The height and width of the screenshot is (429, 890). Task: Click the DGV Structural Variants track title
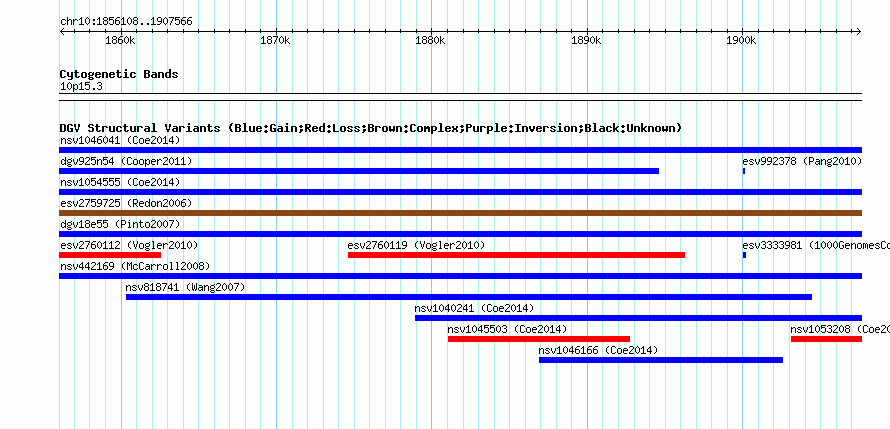tap(371, 128)
